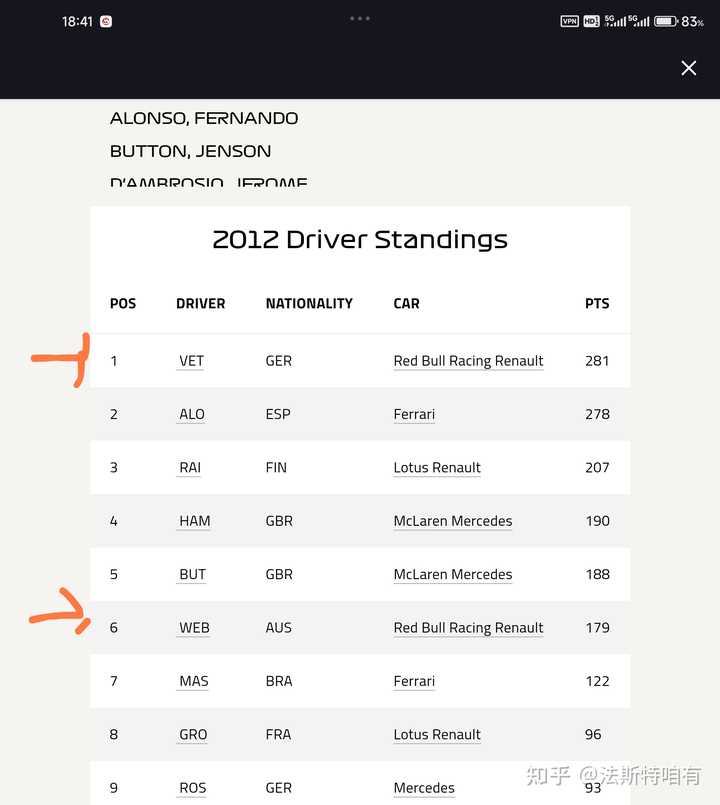
Task: Open Red Bull Racing Renault link in first row
Action: tap(468, 361)
